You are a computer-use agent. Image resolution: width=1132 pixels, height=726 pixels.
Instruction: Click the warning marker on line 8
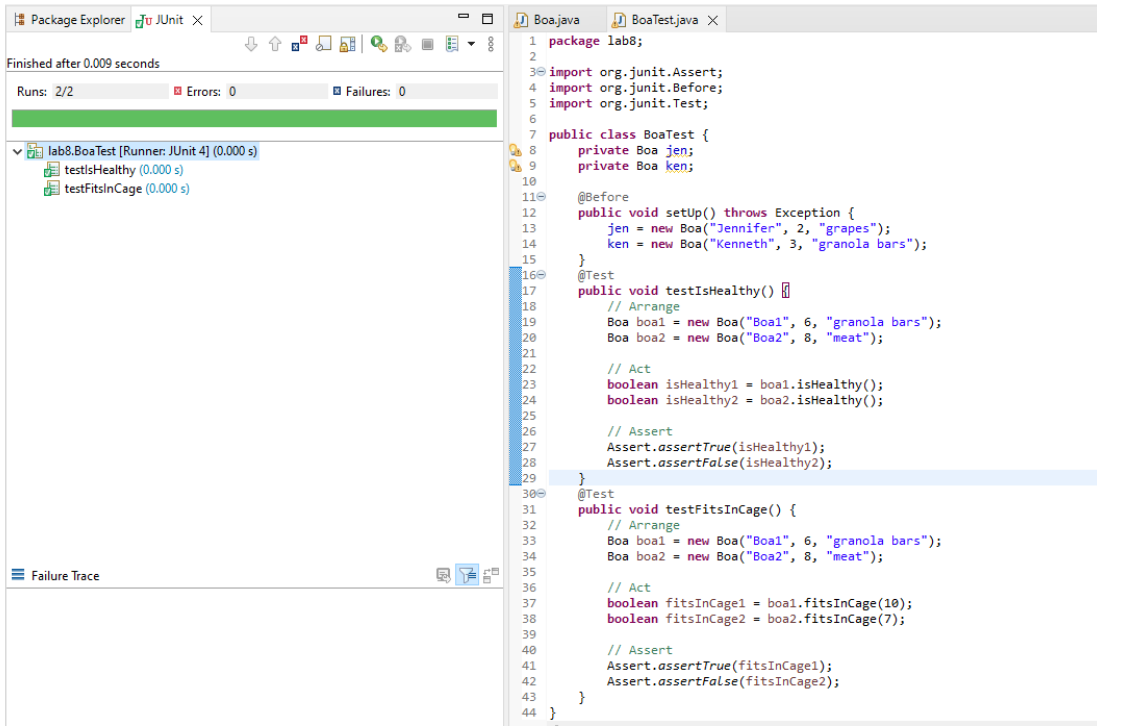coord(515,150)
